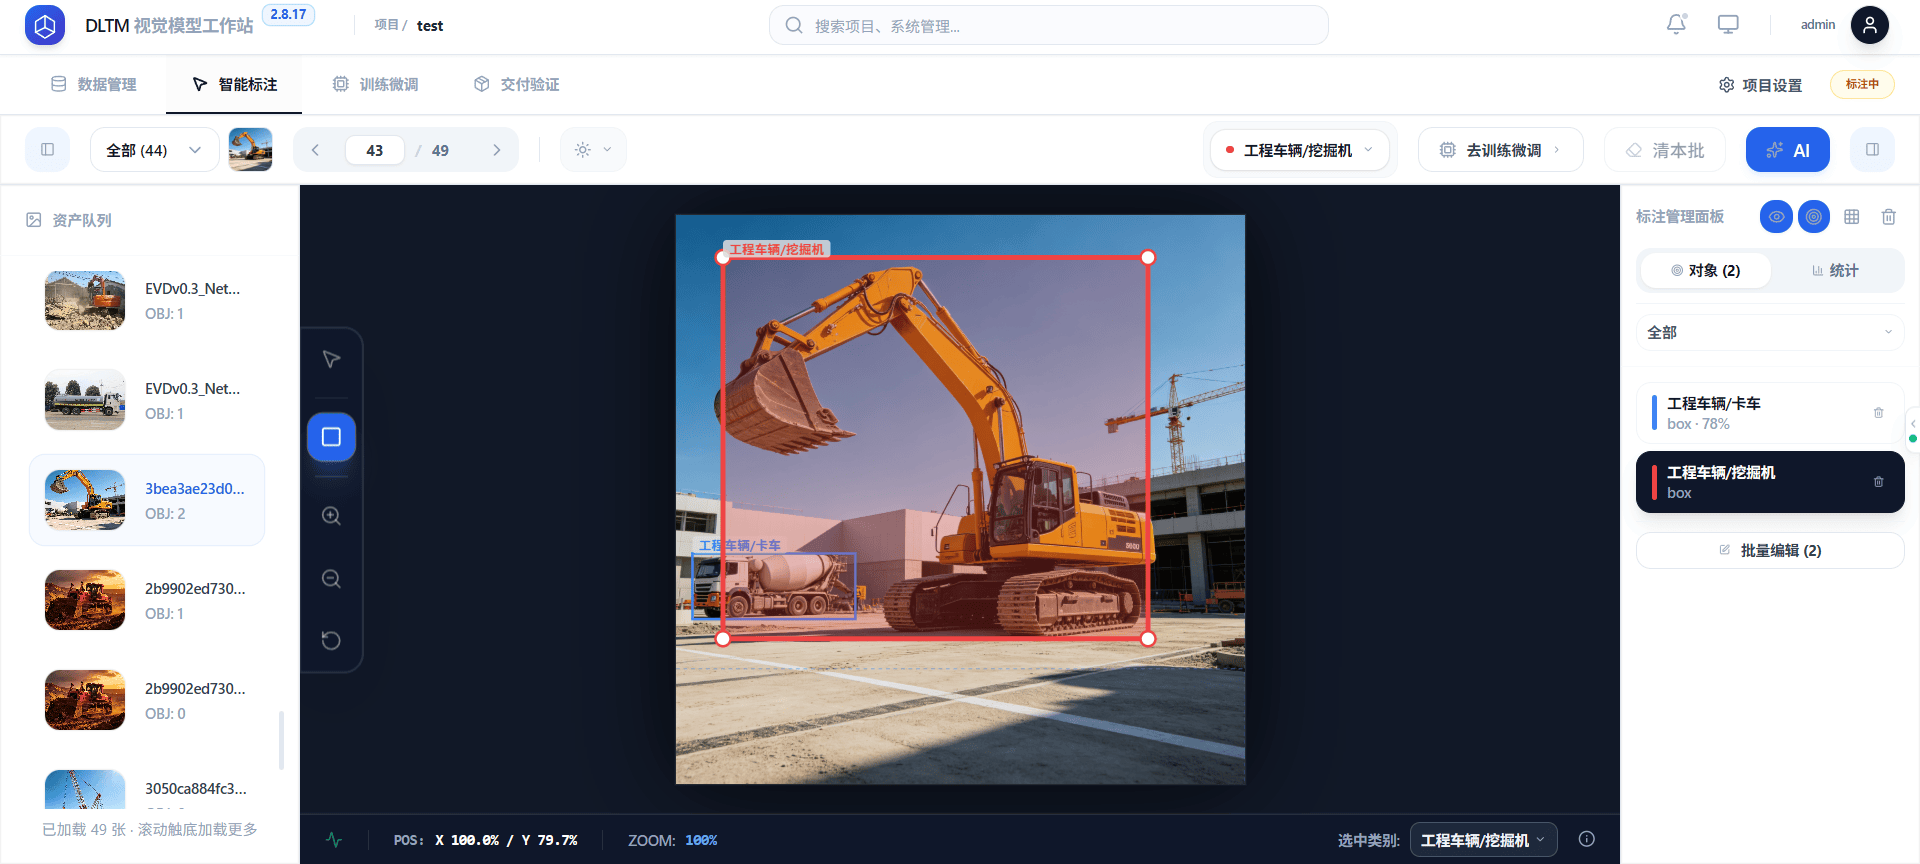Delete the 工程车辆/挖掘机 annotation
This screenshot has height=864, width=1920.
(x=1878, y=482)
